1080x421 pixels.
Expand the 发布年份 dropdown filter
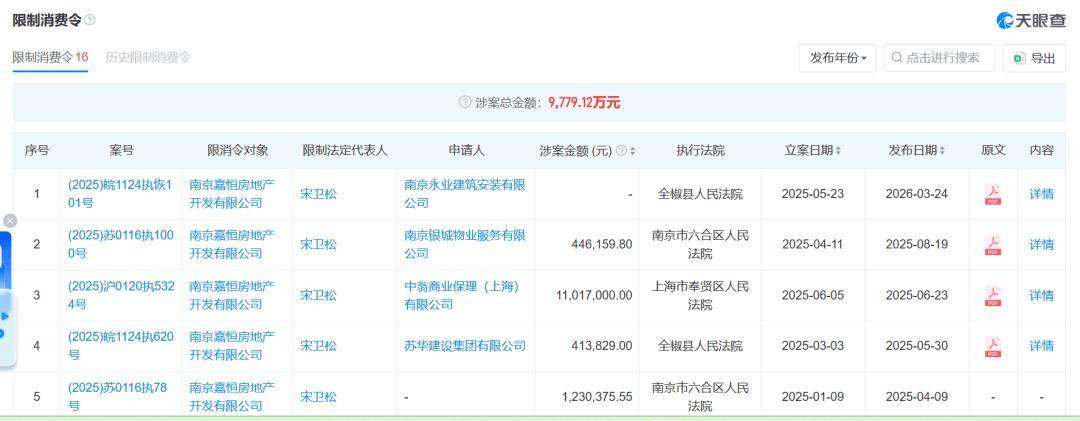point(838,58)
